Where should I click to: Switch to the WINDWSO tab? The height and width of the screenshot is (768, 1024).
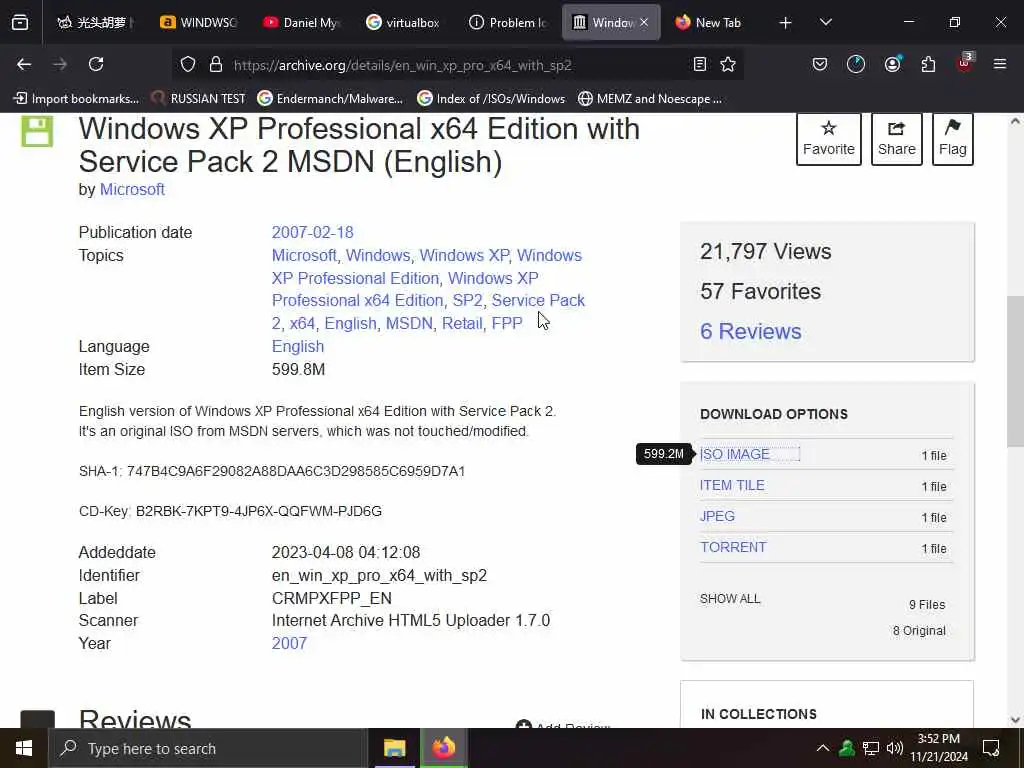[198, 22]
